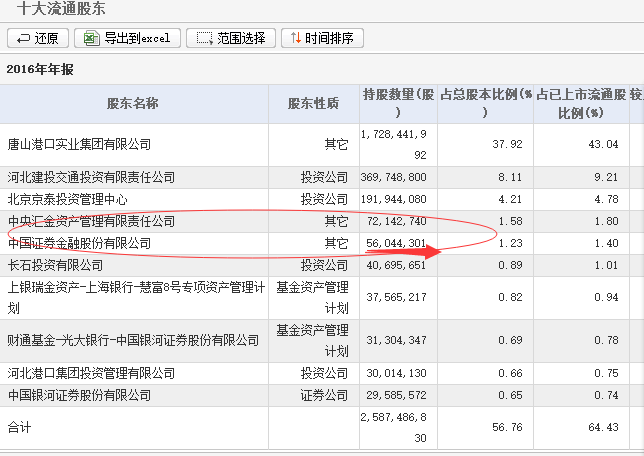This screenshot has width=644, height=456.
Task: Click the 0.69 percentage cell
Action: click(x=511, y=341)
